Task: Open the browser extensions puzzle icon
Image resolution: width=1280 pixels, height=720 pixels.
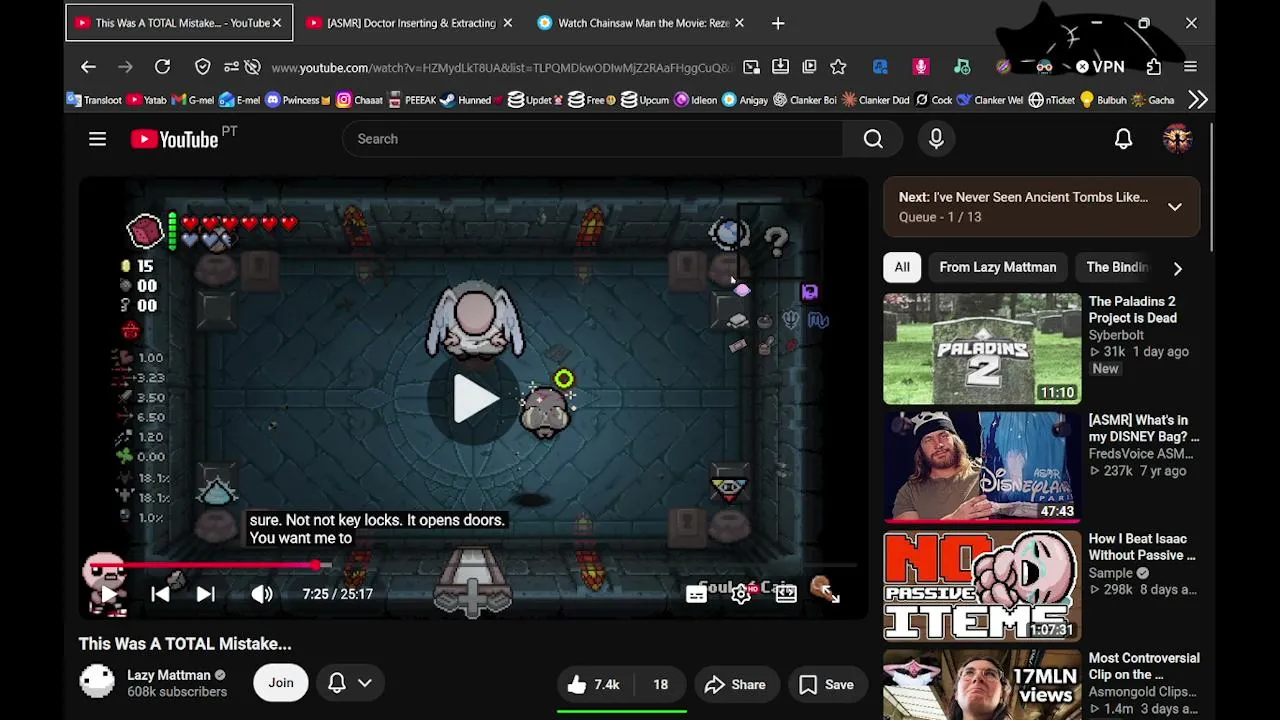Action: (1154, 67)
